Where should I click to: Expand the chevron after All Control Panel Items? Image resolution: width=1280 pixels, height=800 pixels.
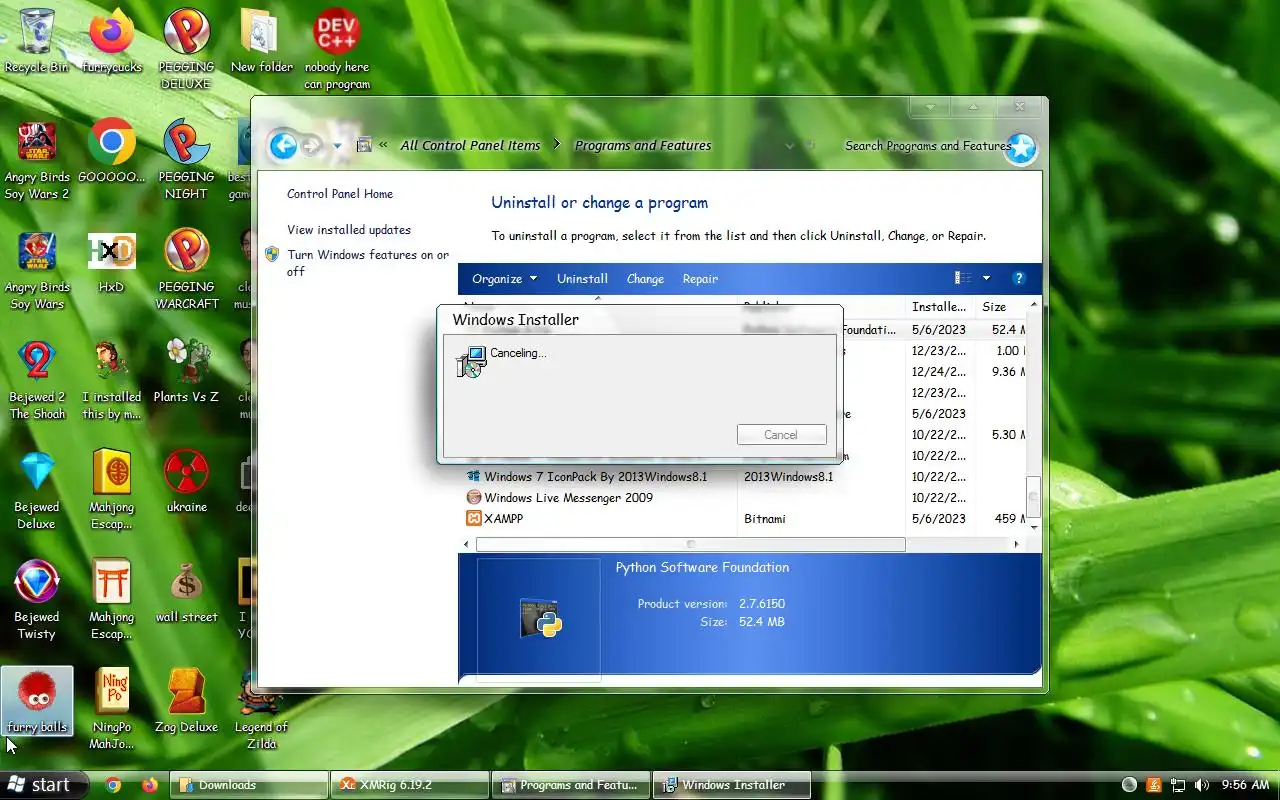557,146
